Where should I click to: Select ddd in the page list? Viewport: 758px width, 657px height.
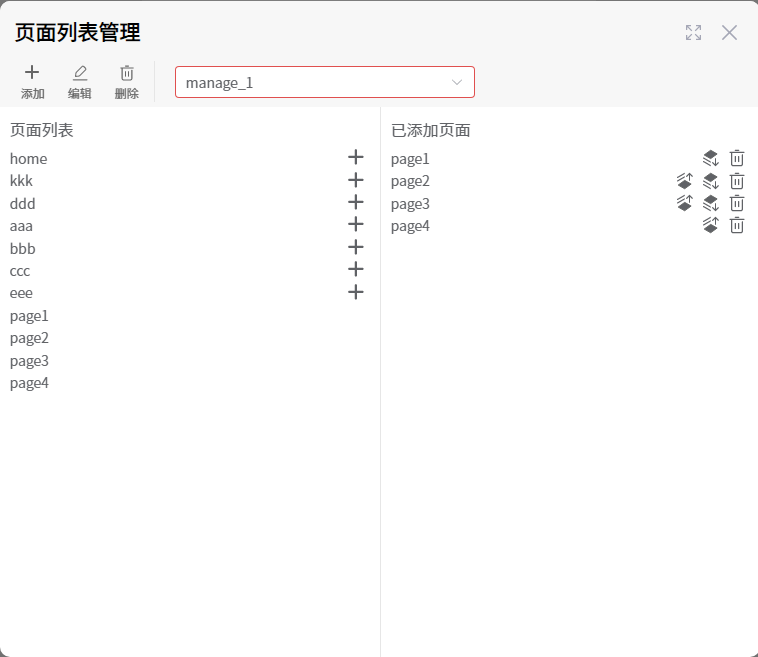coord(23,204)
